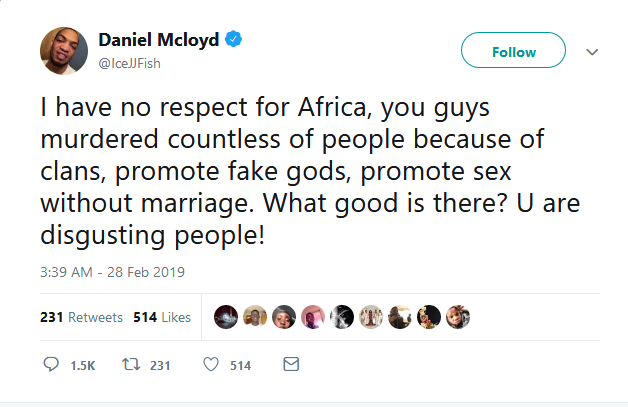The width and height of the screenshot is (628, 407).
Task: View the 514 Likes list
Action: tap(162, 317)
